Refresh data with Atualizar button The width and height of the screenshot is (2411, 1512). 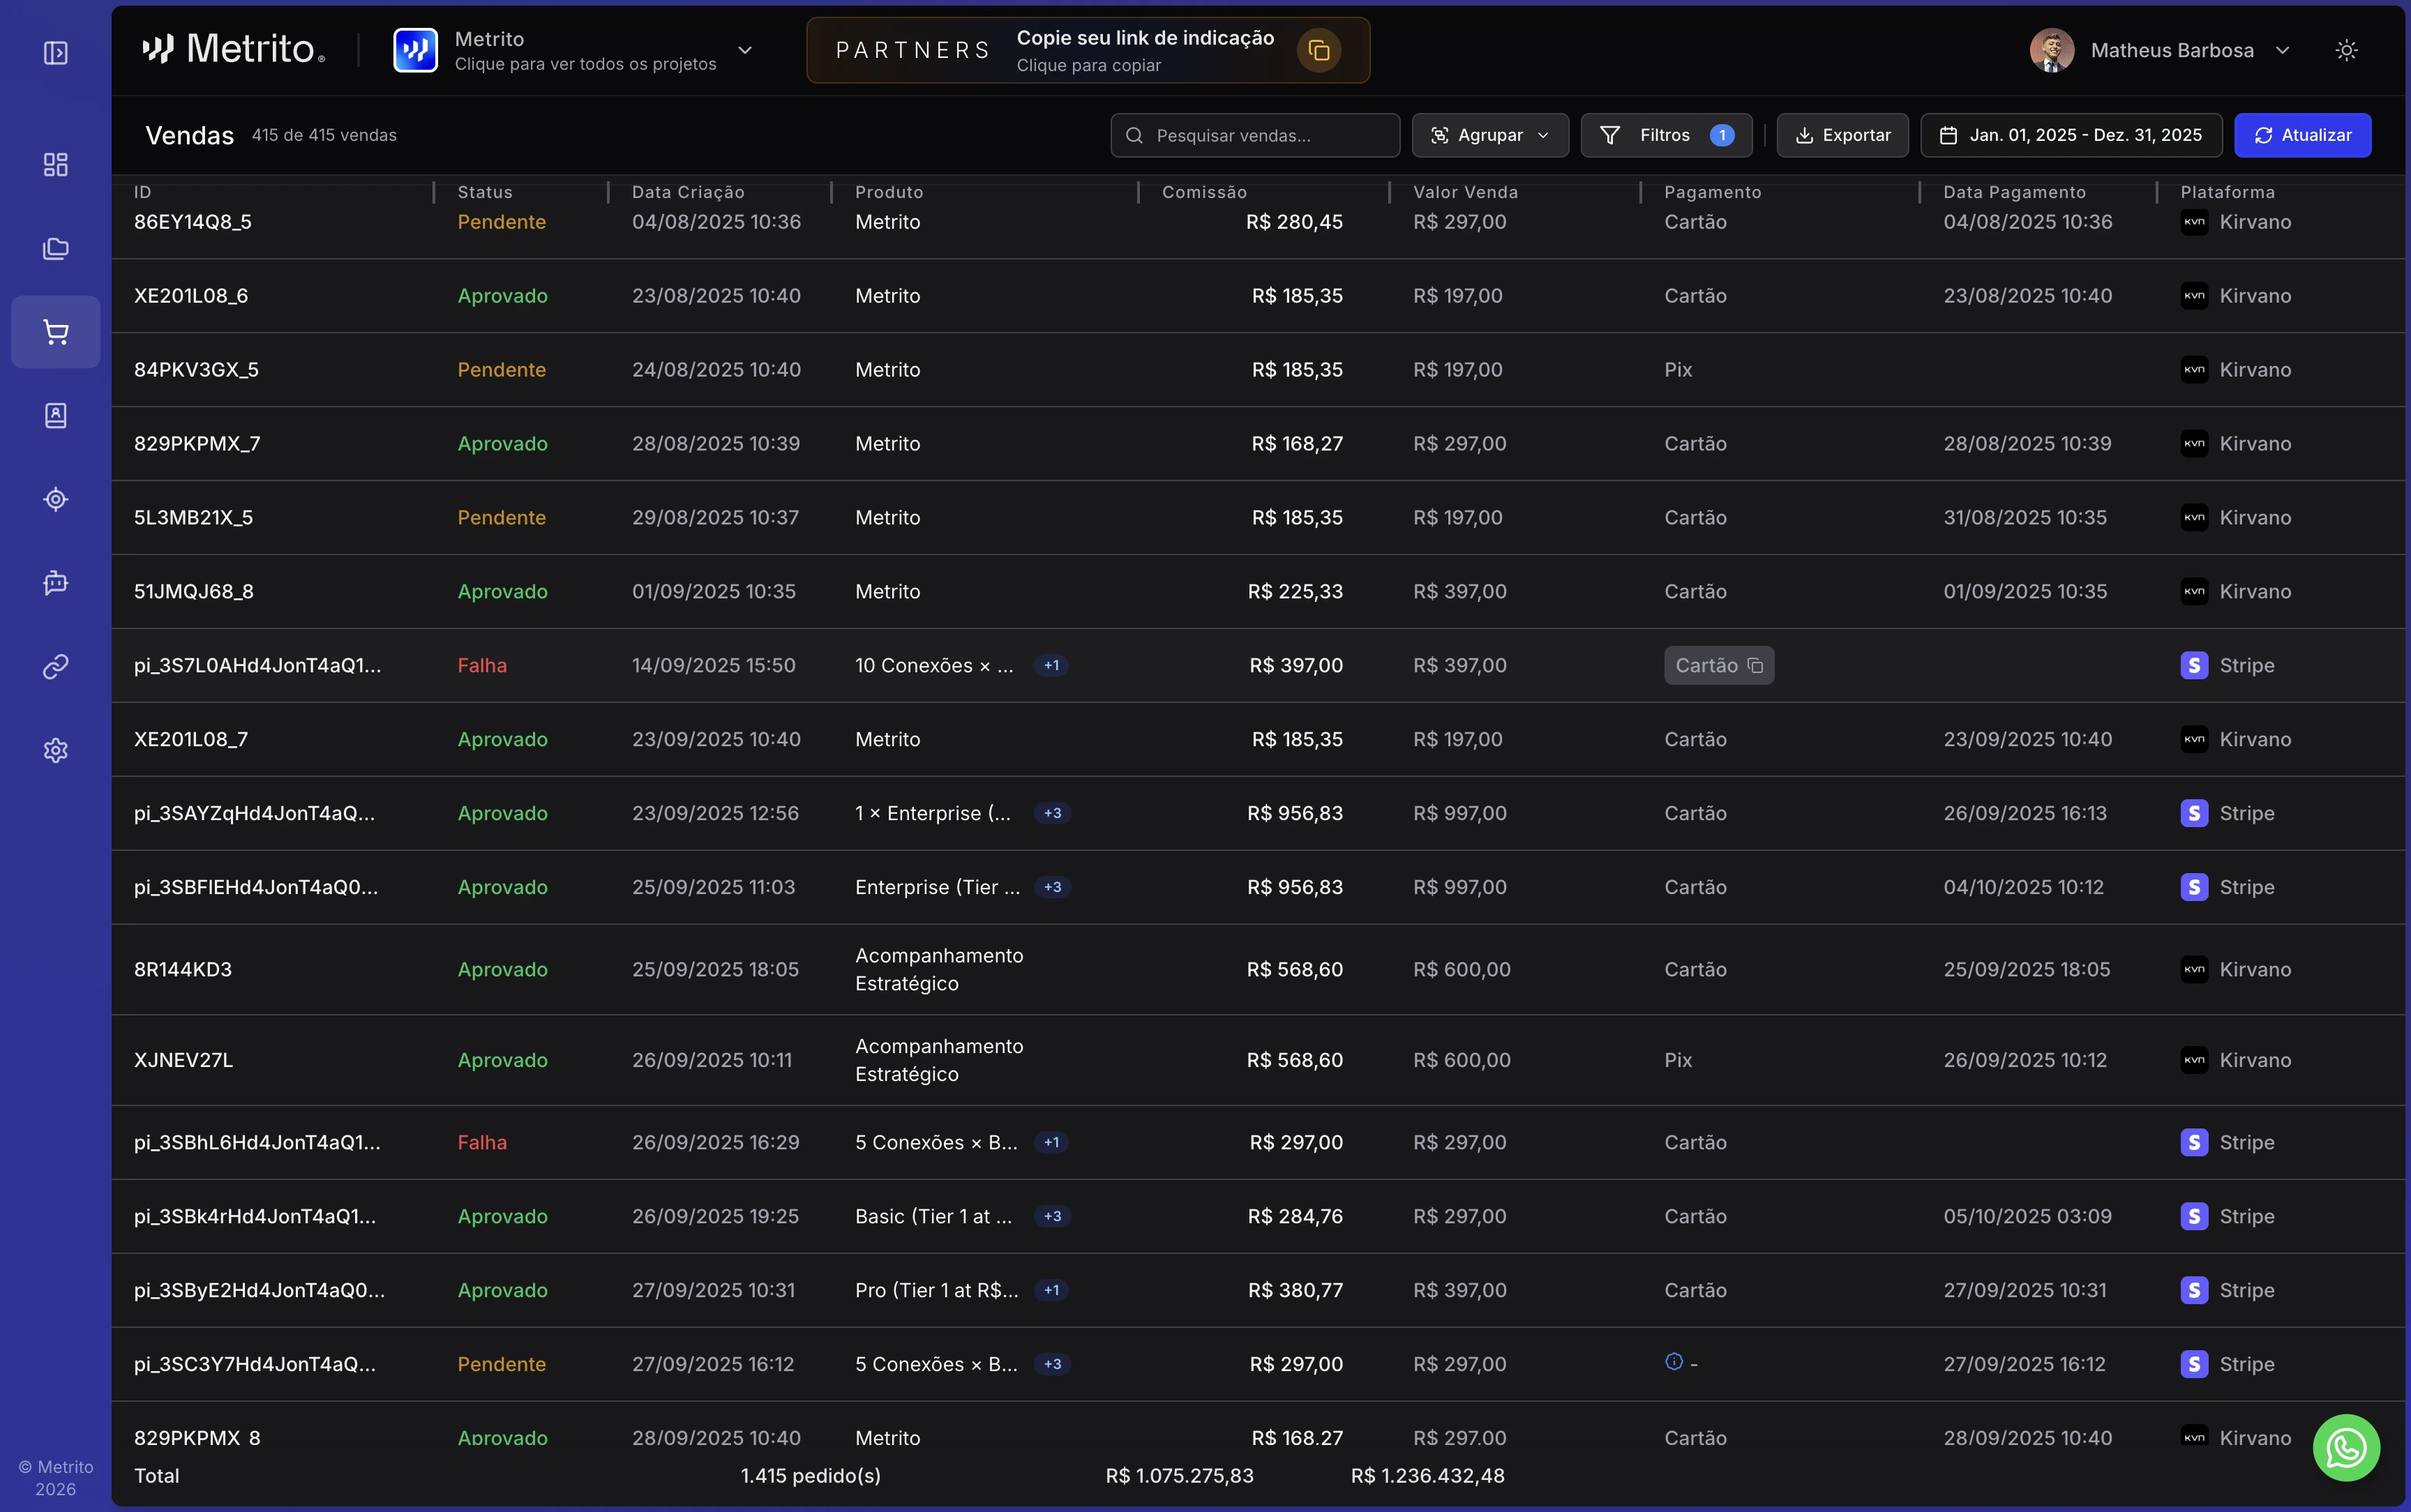pyautogui.click(x=2302, y=135)
